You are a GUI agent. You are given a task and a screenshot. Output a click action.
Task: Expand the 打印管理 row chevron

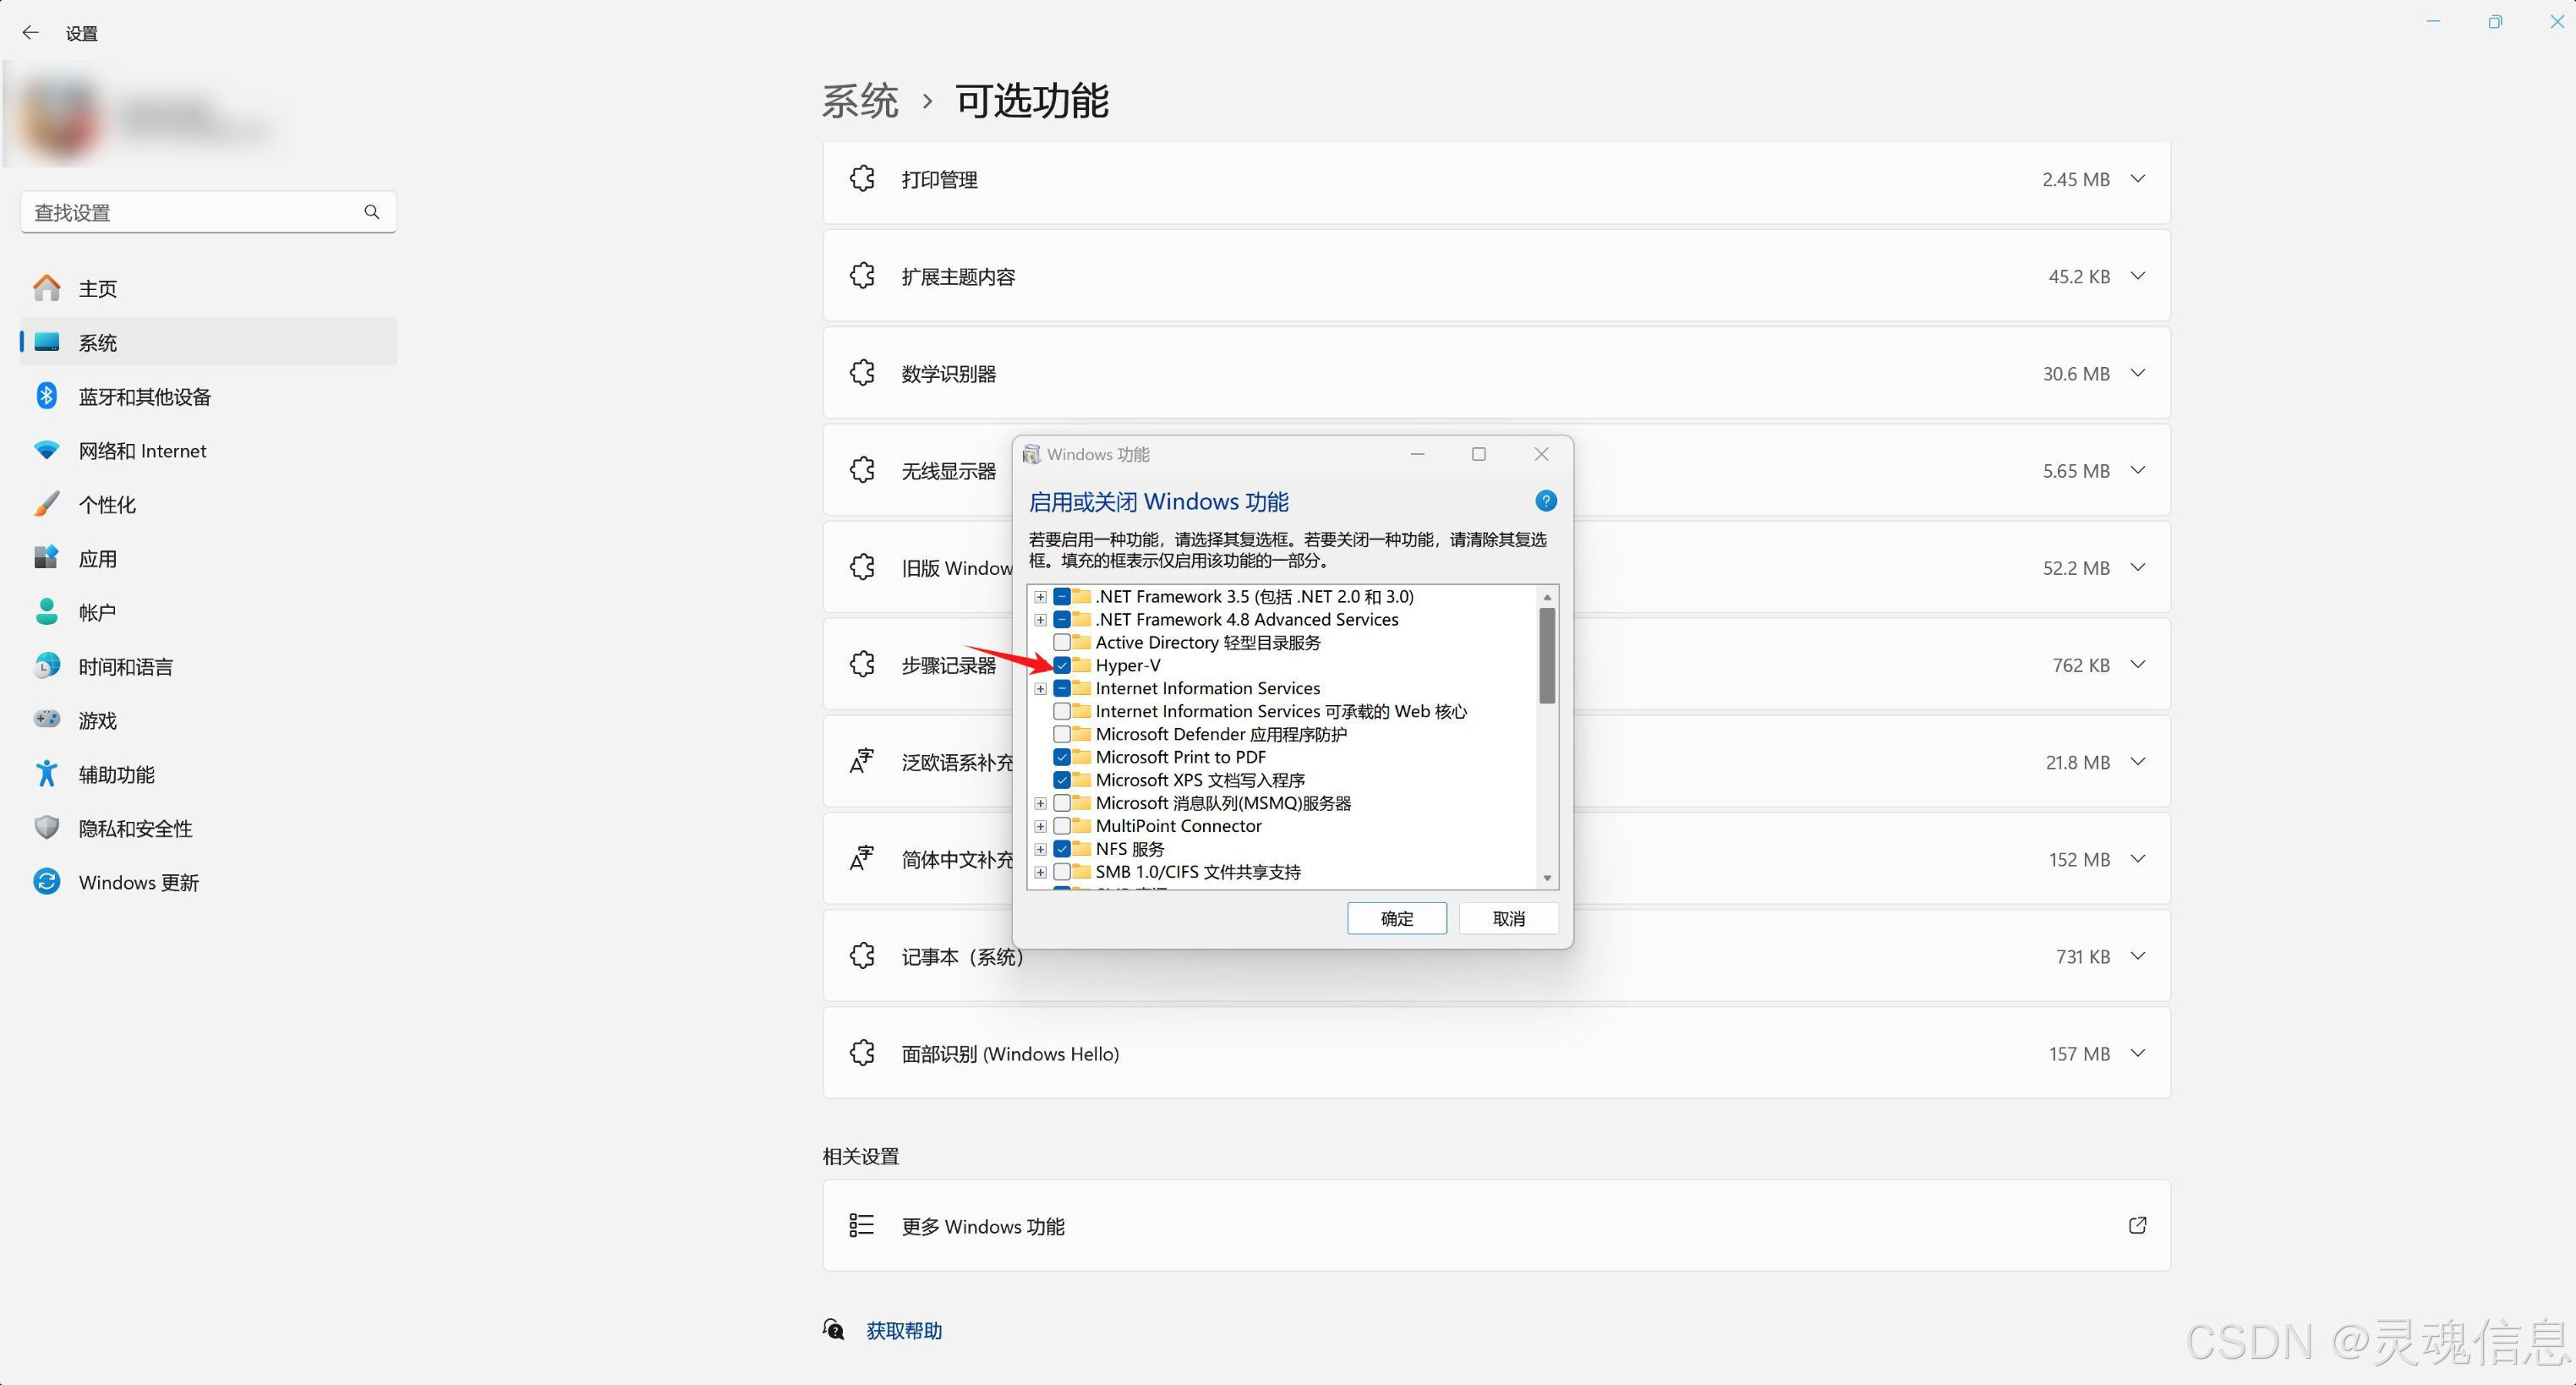[x=2138, y=179]
